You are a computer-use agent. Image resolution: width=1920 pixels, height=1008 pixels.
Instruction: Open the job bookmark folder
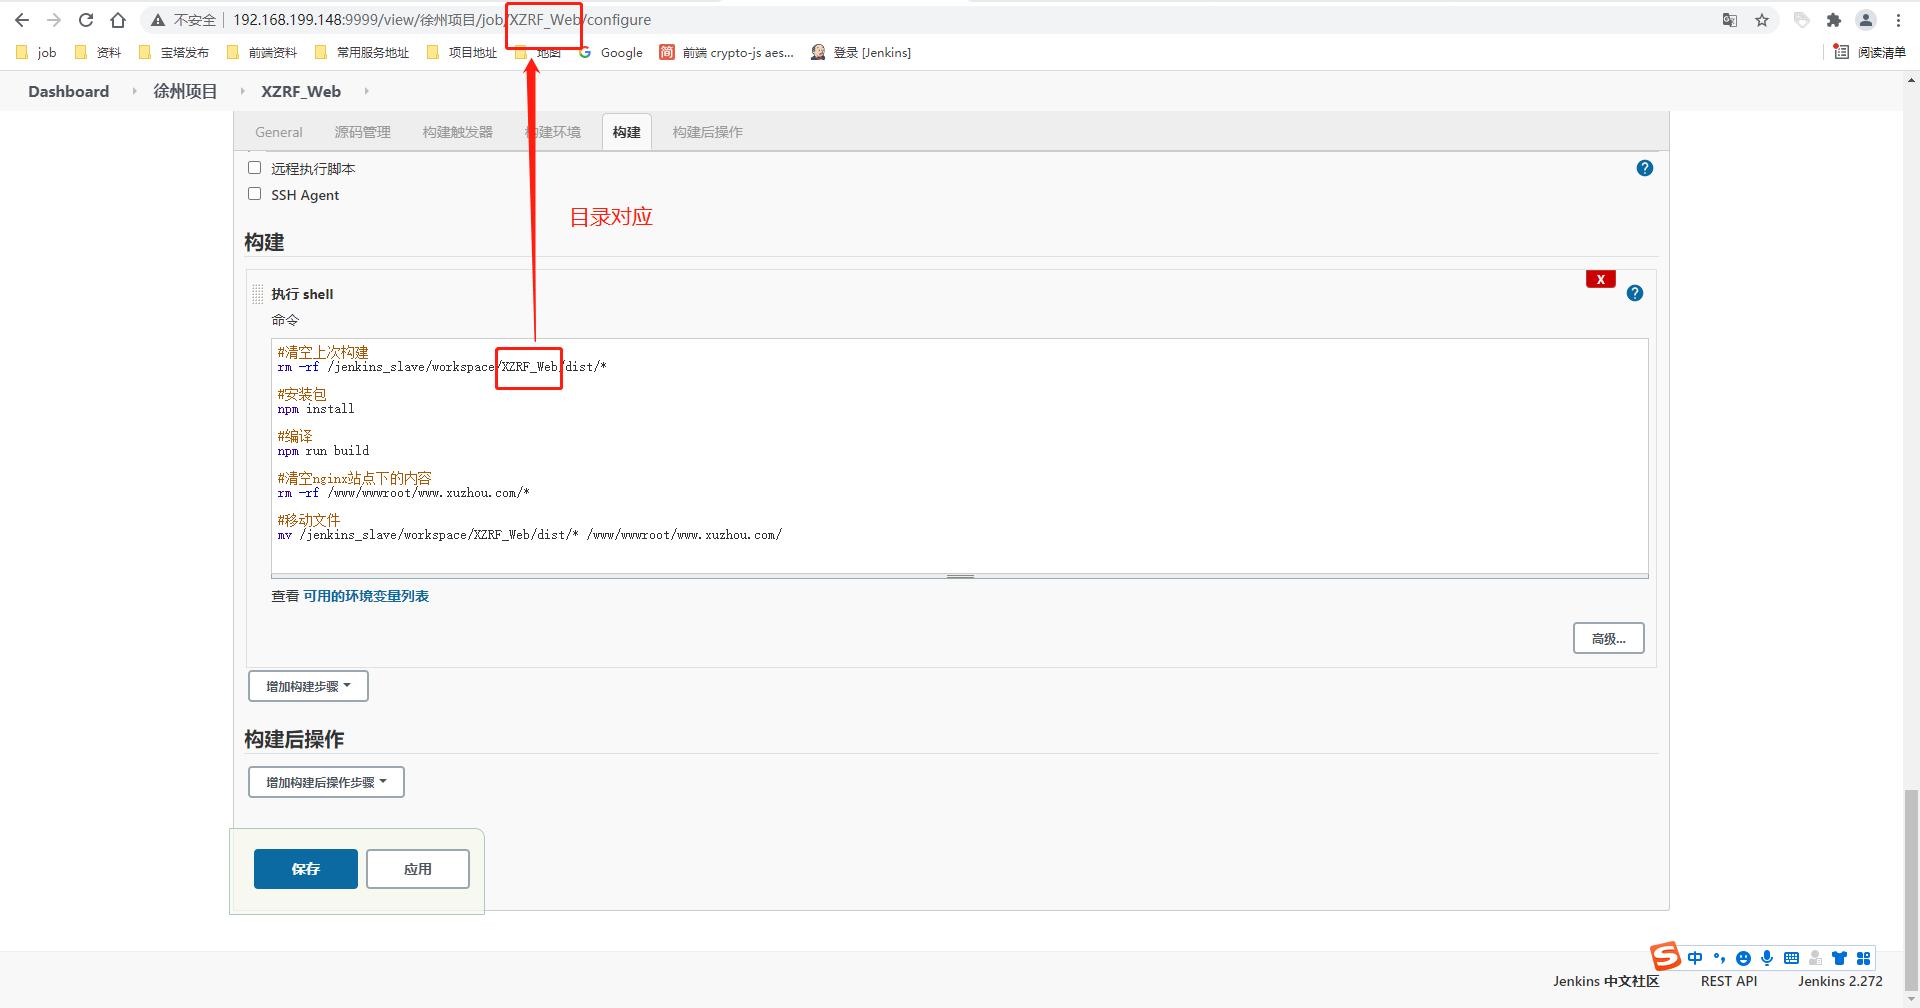36,52
